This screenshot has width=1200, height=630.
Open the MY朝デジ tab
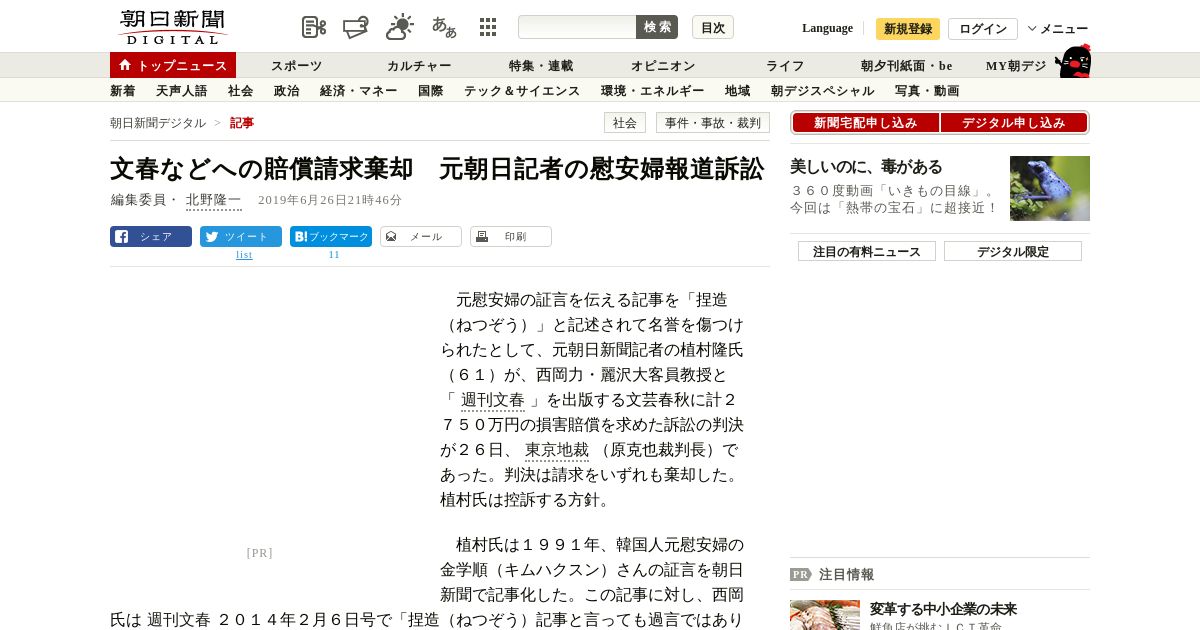[x=1016, y=66]
